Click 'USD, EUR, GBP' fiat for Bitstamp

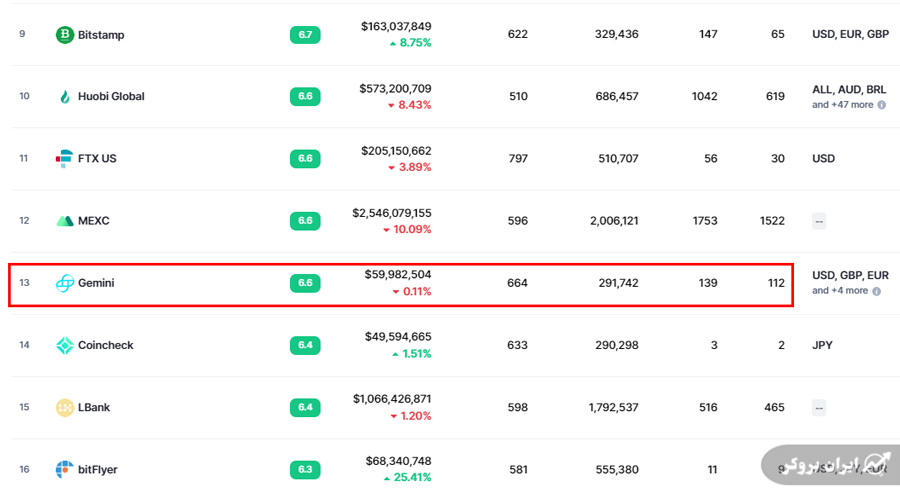[x=851, y=34]
